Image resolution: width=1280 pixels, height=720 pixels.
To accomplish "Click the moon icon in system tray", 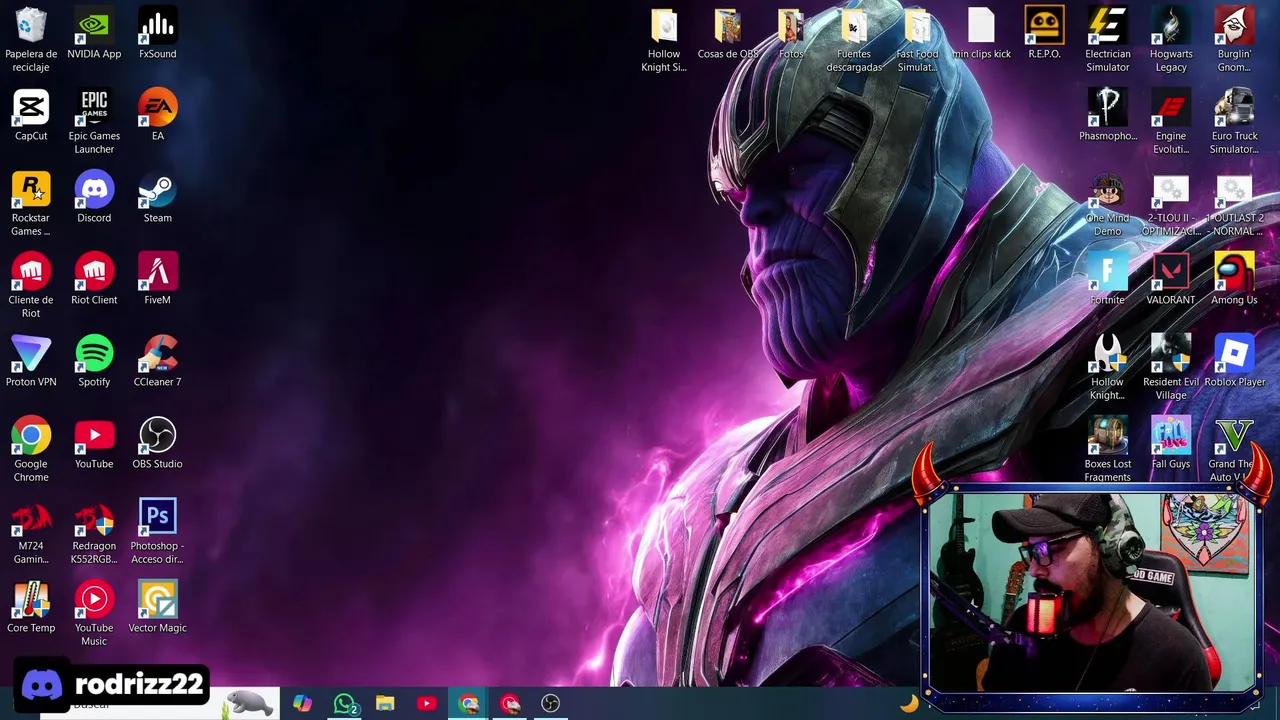I will 909,703.
